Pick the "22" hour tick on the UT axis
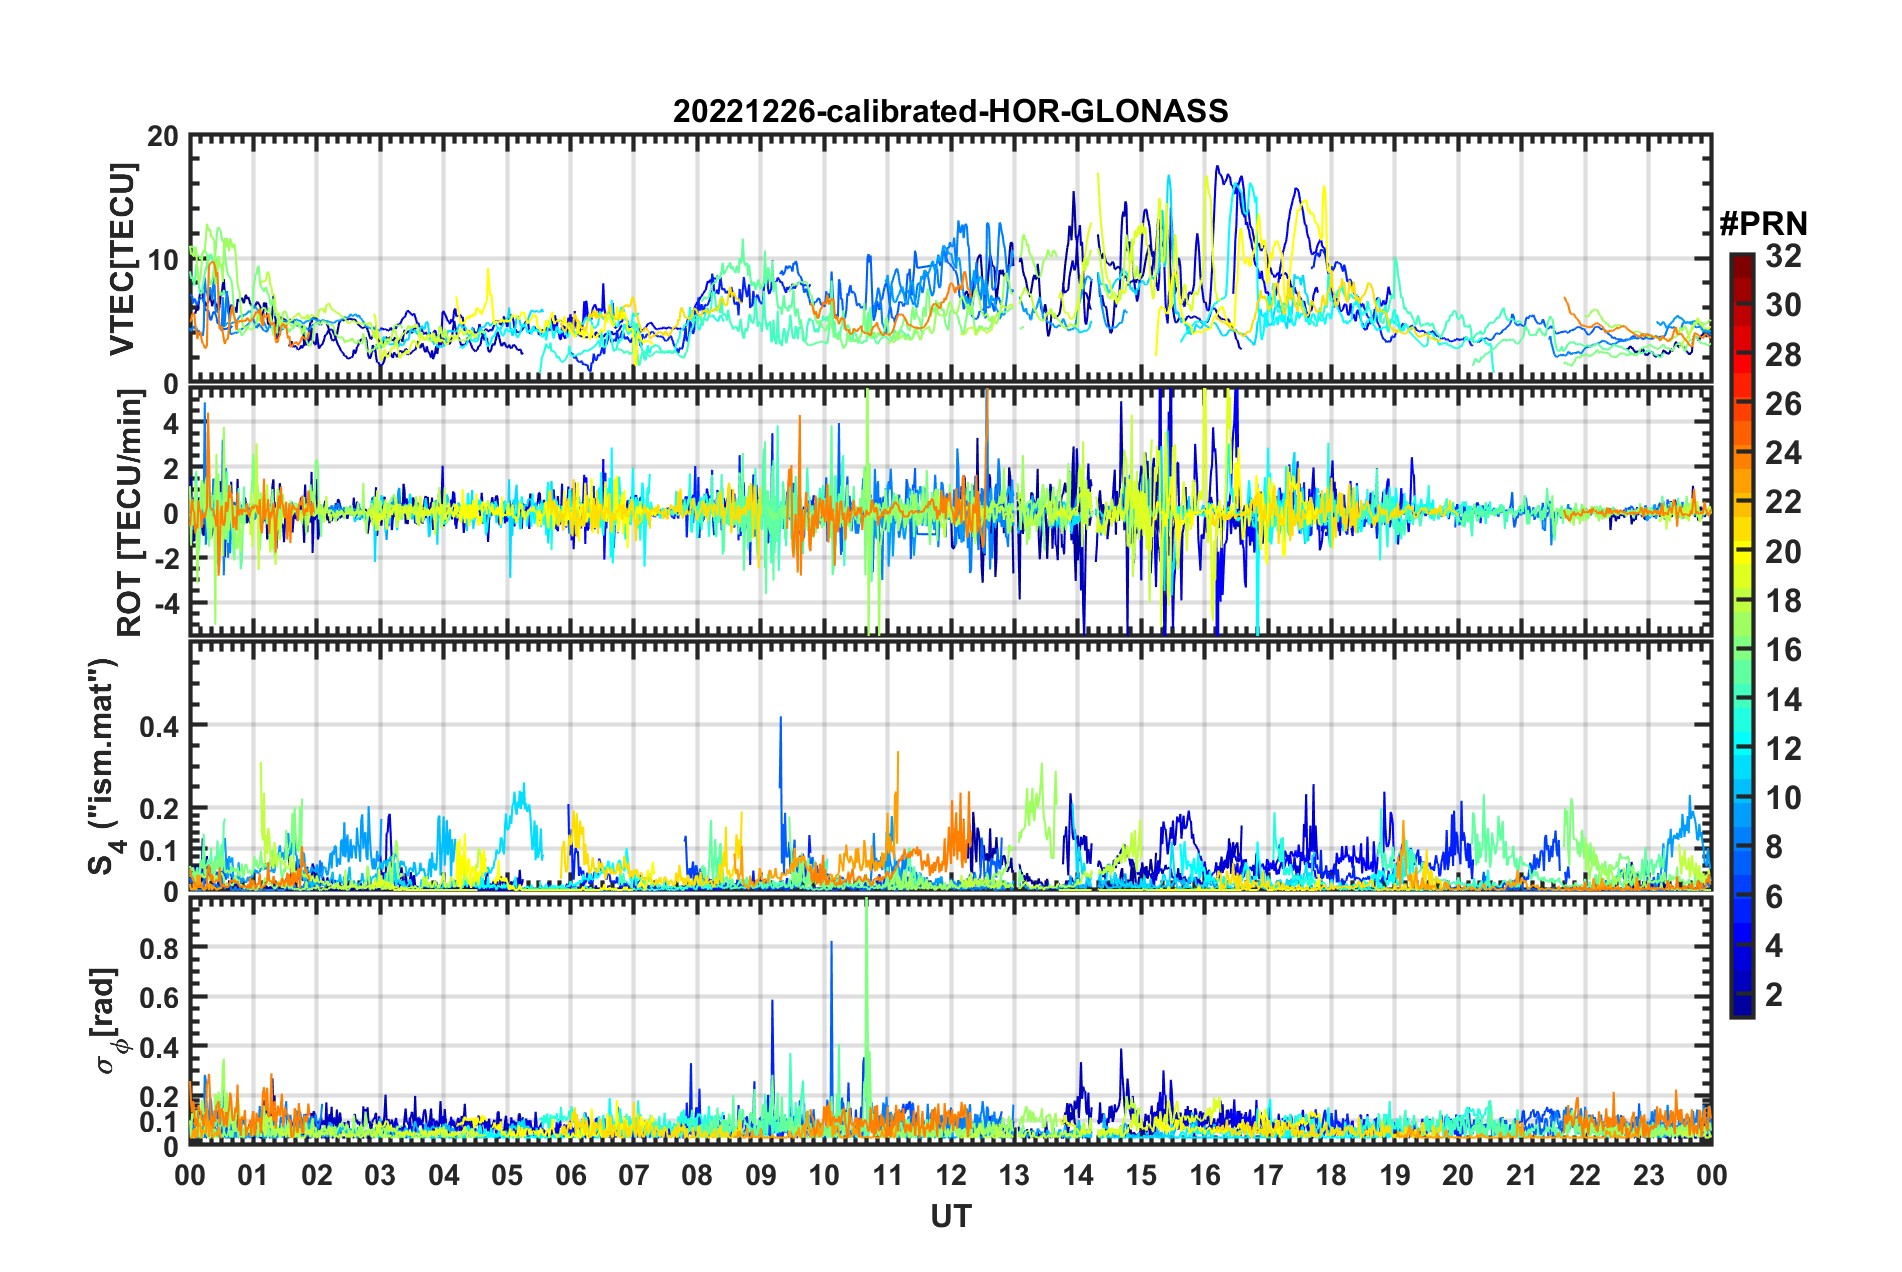 [x=1585, y=1174]
